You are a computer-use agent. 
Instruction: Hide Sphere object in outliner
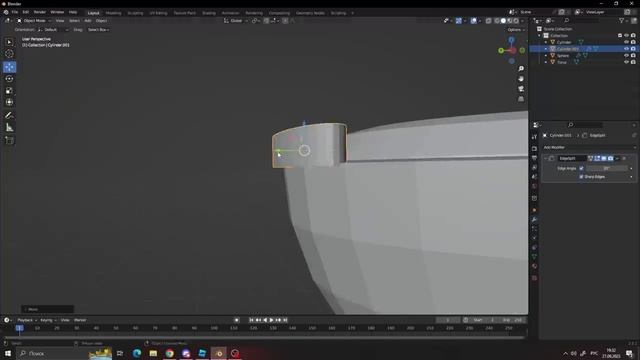click(x=627, y=55)
